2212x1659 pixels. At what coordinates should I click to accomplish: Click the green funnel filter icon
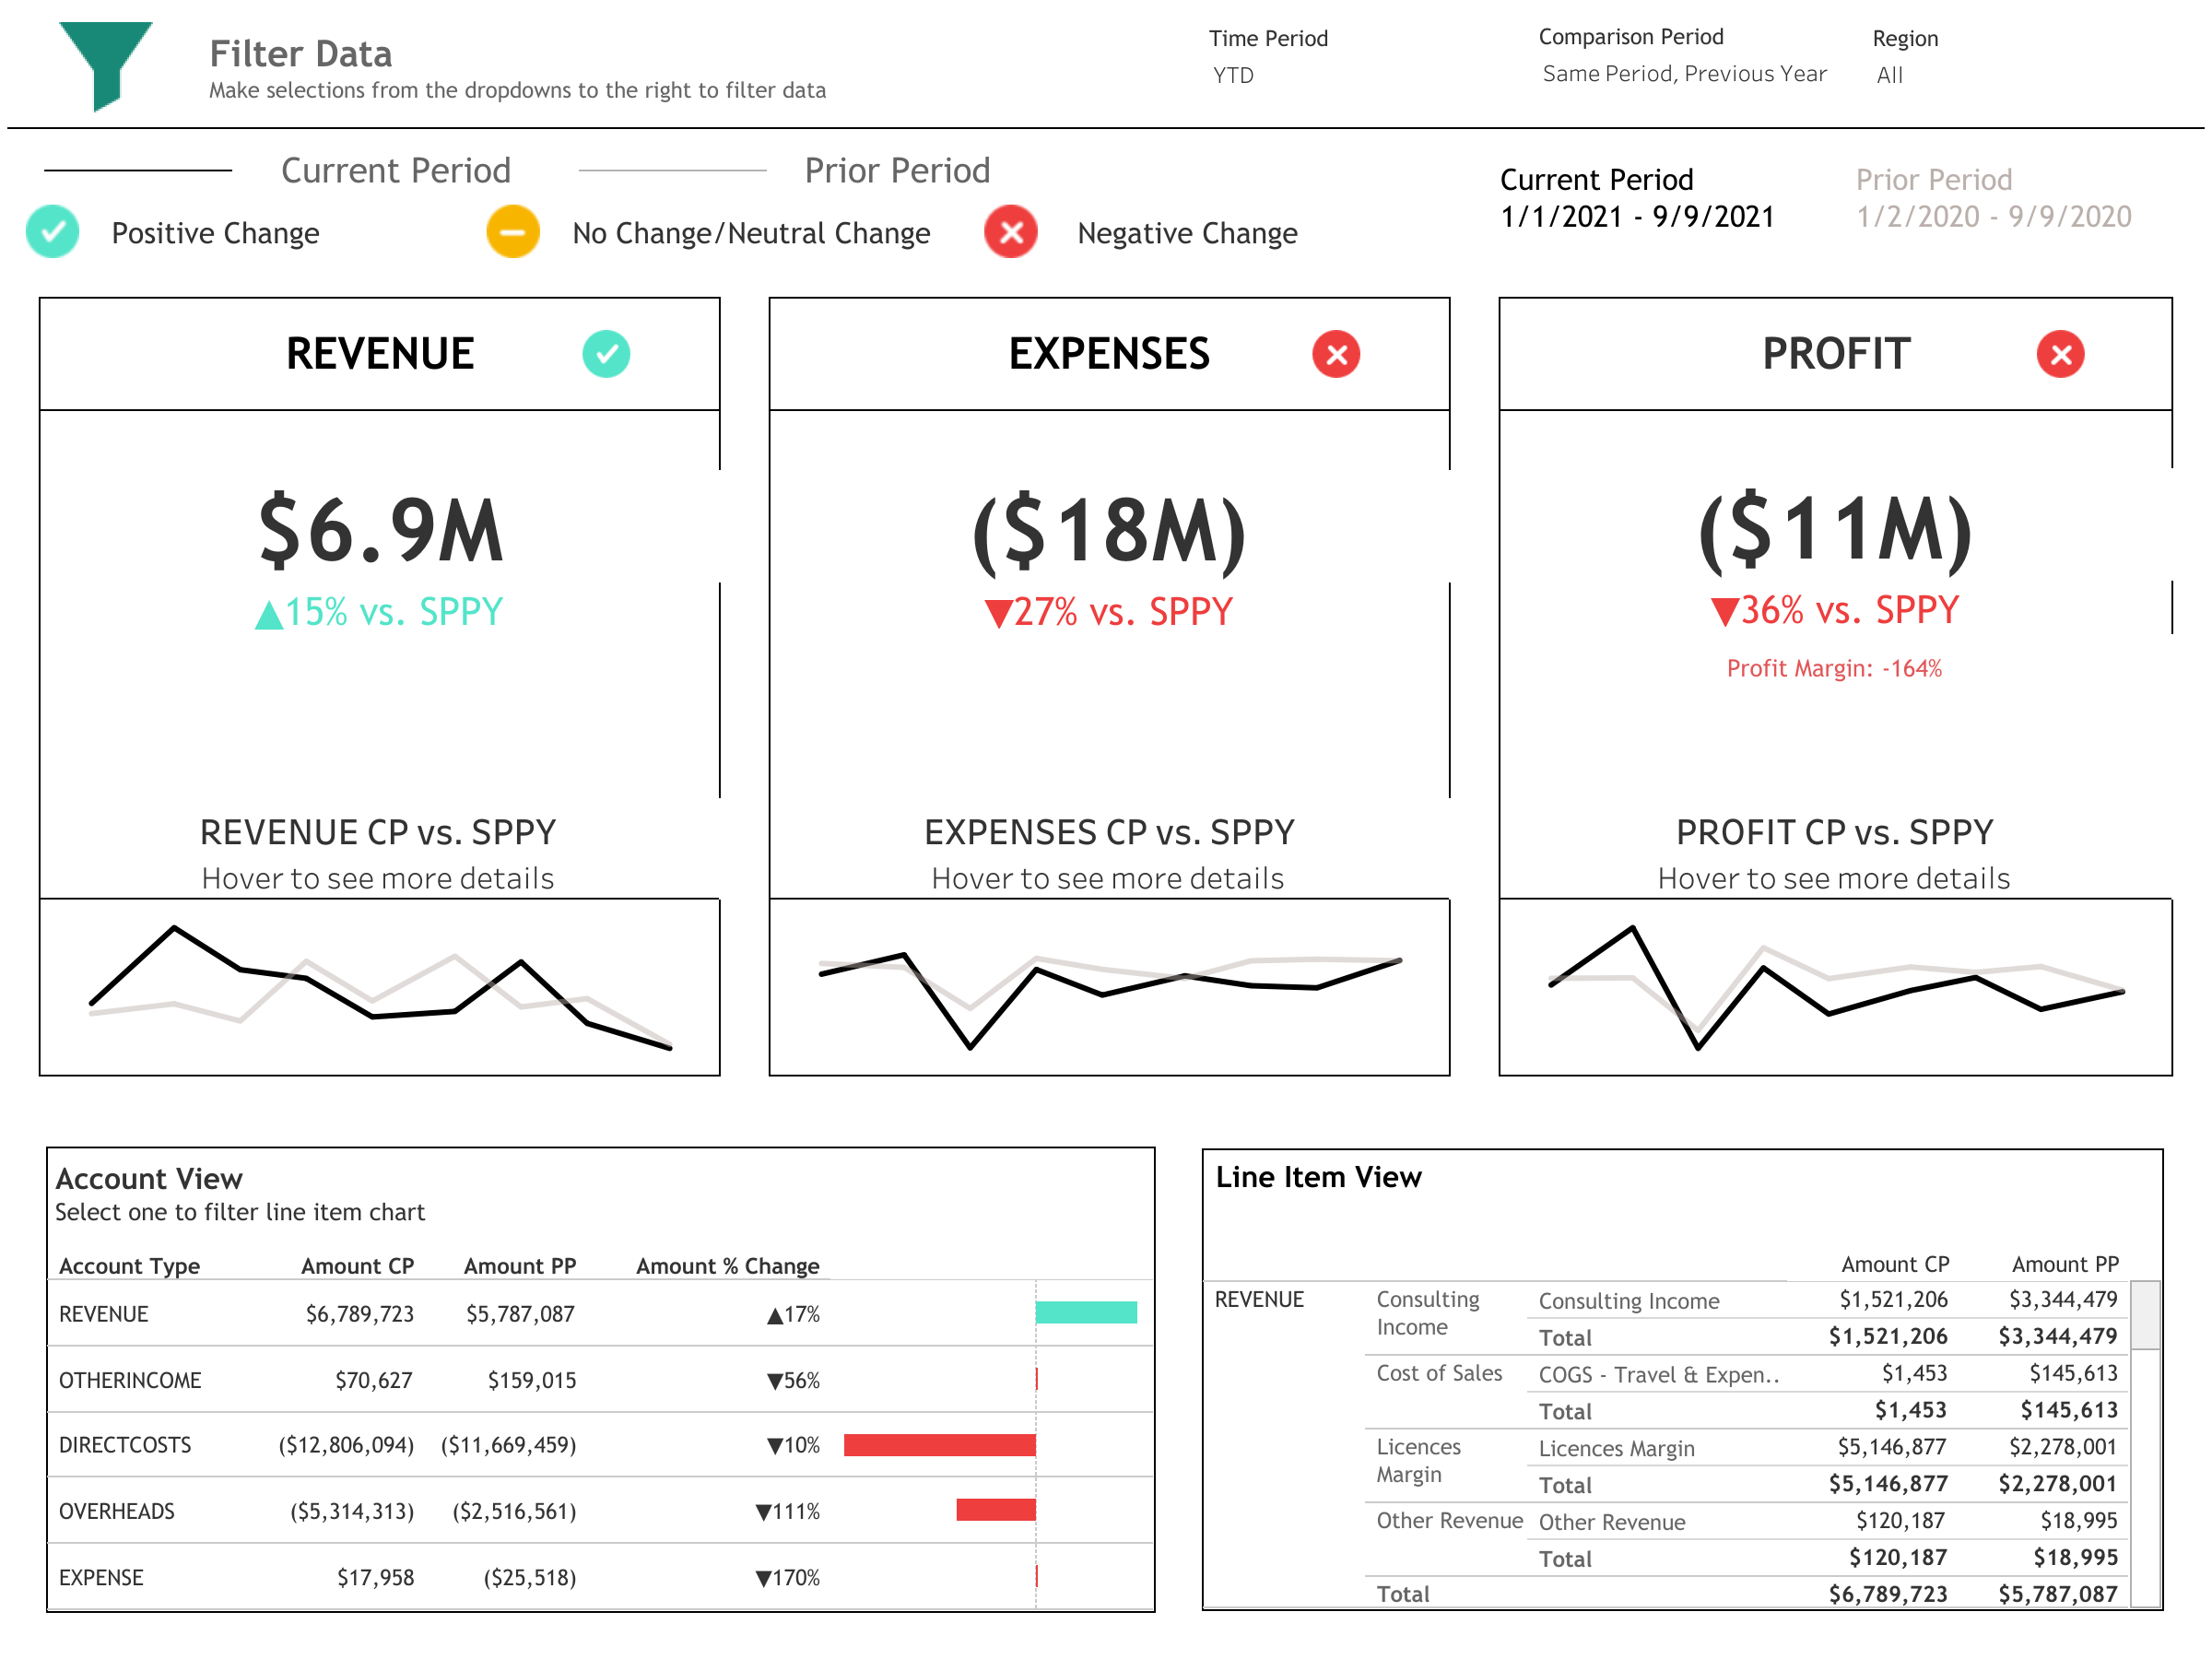tap(105, 65)
